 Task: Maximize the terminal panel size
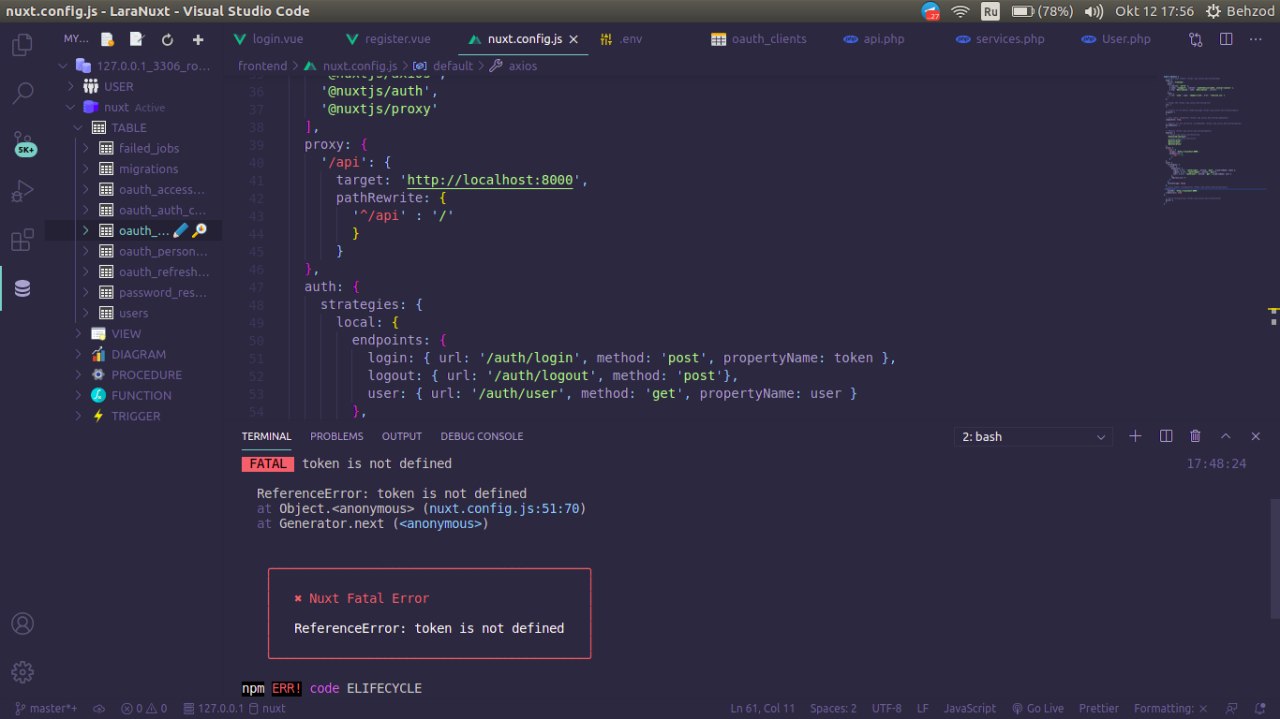coord(1226,436)
